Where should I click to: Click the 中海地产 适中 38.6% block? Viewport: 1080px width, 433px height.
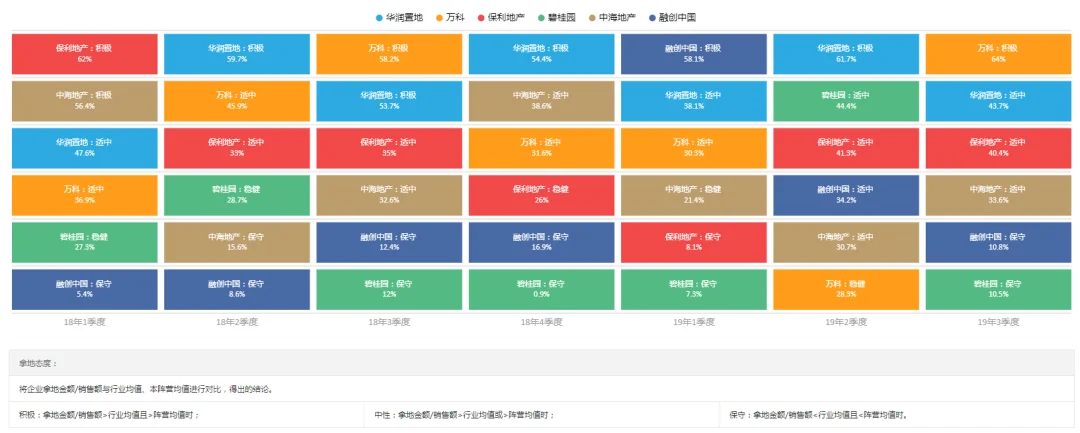pyautogui.click(x=541, y=101)
